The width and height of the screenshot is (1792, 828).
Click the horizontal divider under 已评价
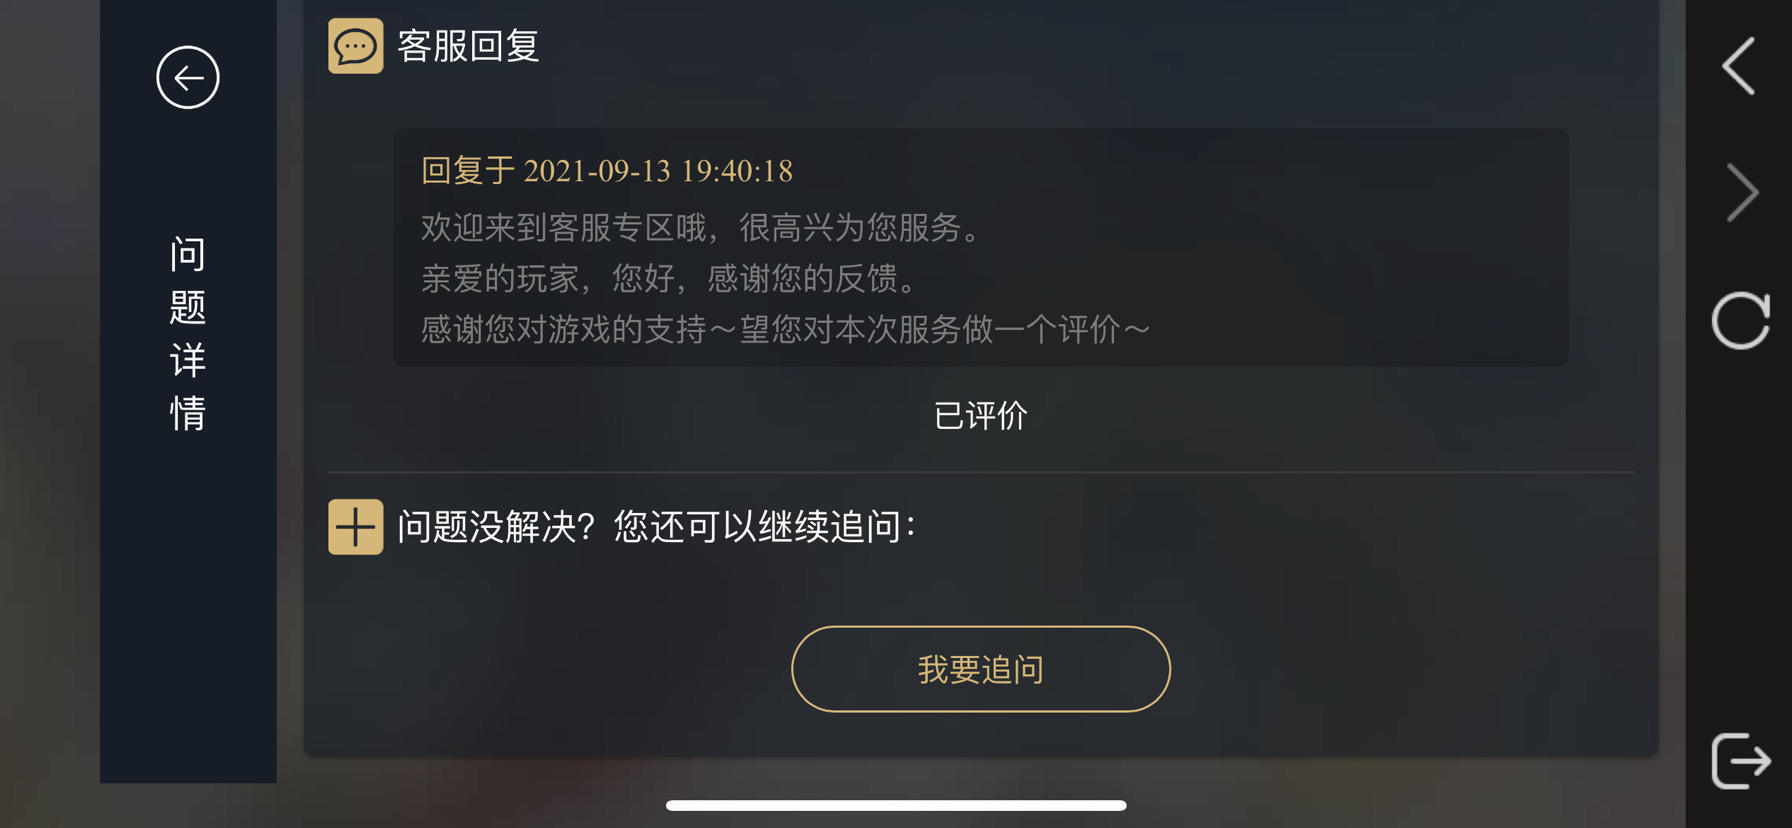click(x=981, y=472)
